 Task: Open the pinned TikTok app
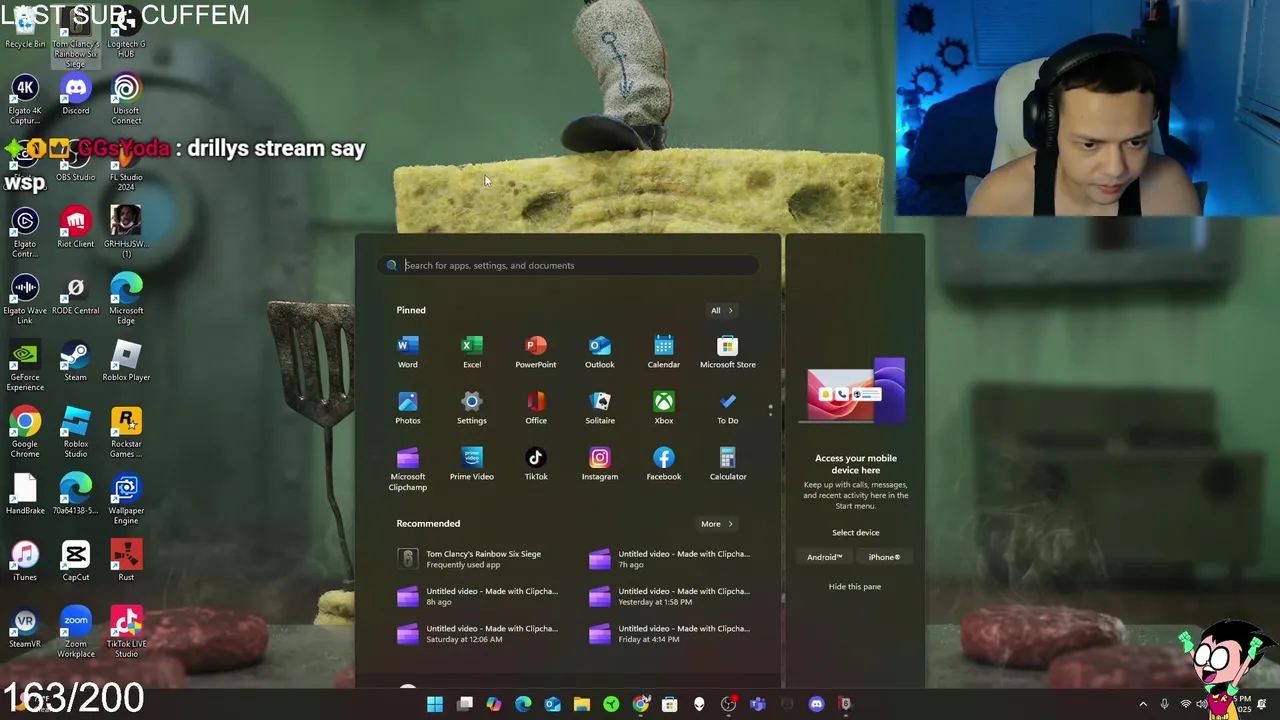(536, 464)
